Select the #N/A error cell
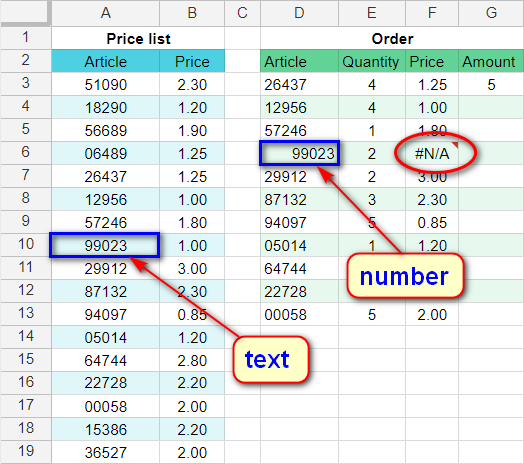The width and height of the screenshot is (524, 464). click(432, 153)
